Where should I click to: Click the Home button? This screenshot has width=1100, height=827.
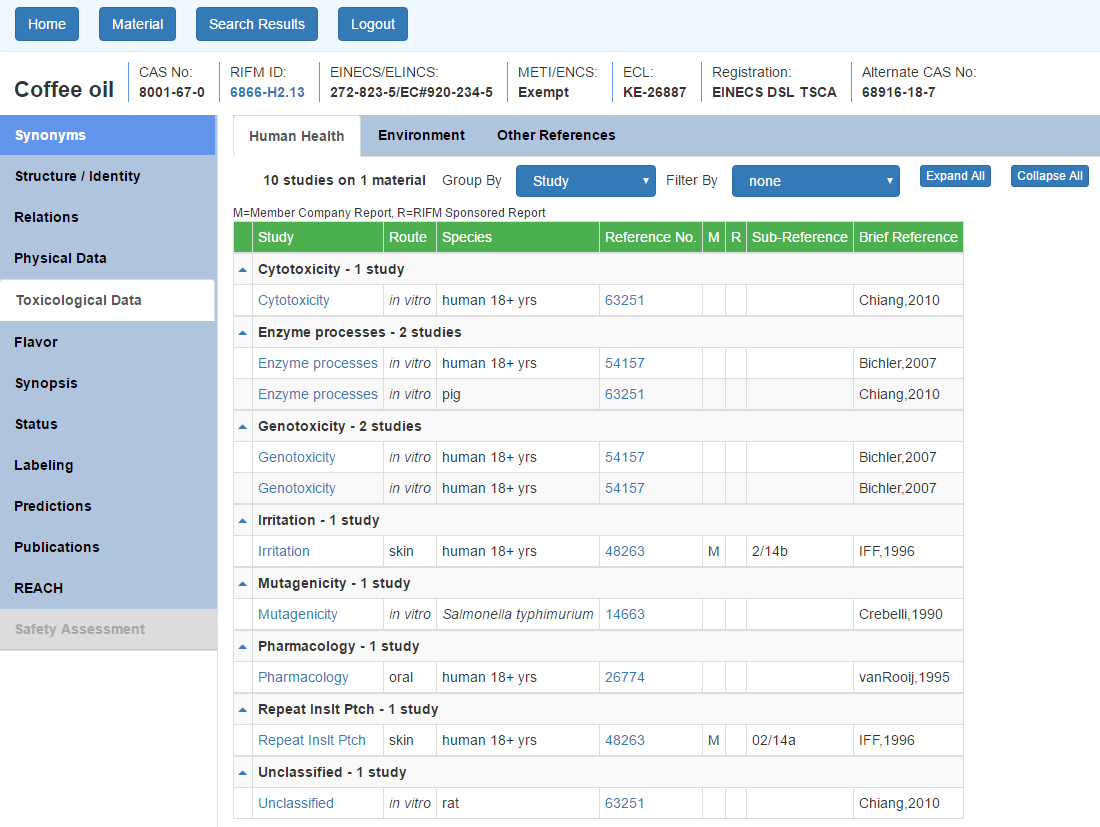[47, 24]
